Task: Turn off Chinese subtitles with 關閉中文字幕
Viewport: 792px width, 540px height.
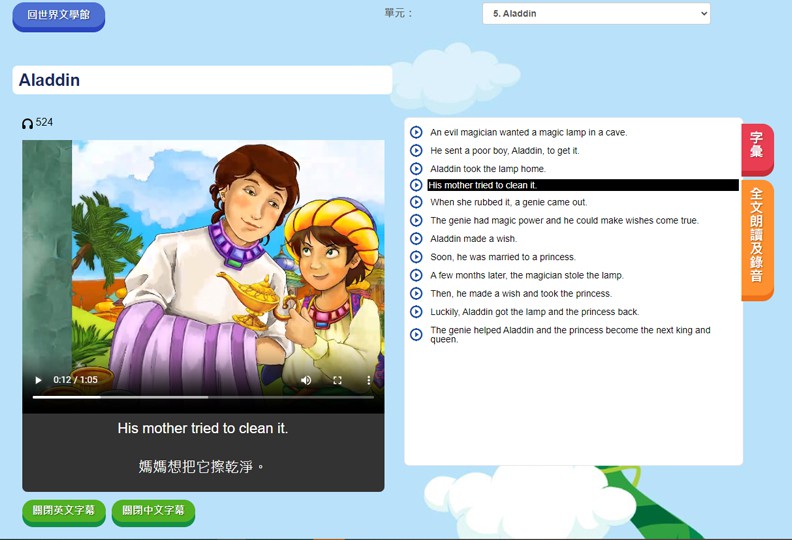Action: [x=153, y=511]
